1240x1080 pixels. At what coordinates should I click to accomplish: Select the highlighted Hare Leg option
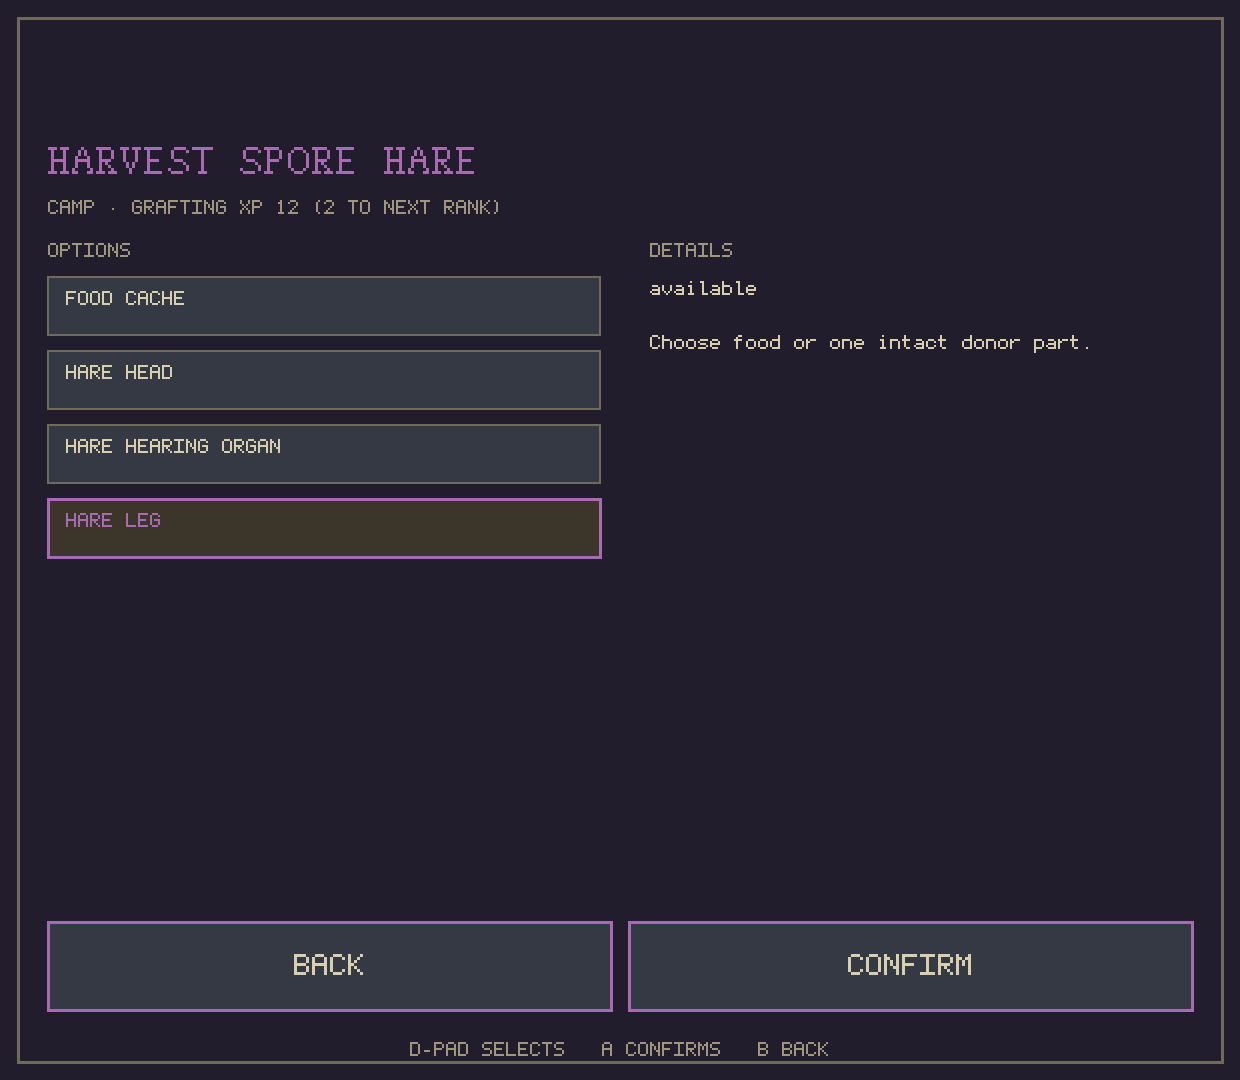[324, 528]
